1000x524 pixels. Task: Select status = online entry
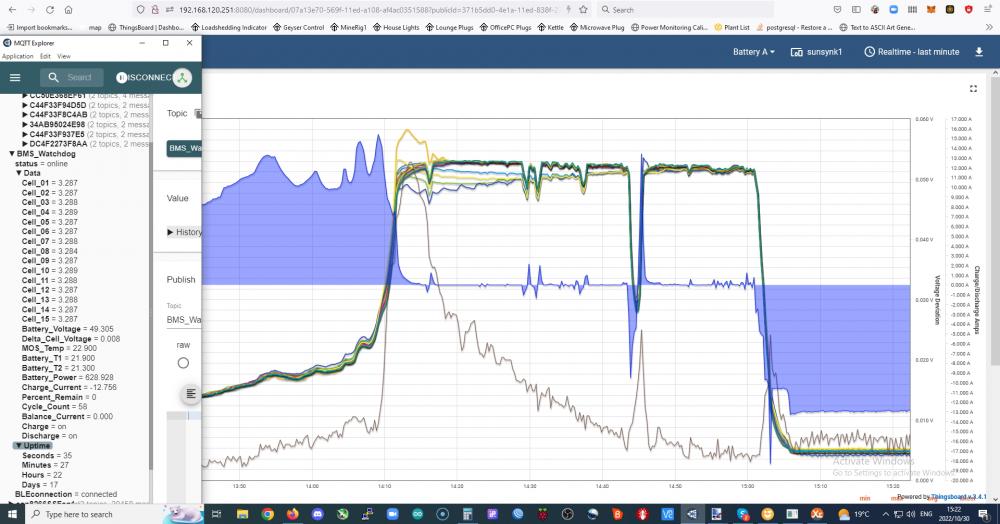[x=41, y=164]
